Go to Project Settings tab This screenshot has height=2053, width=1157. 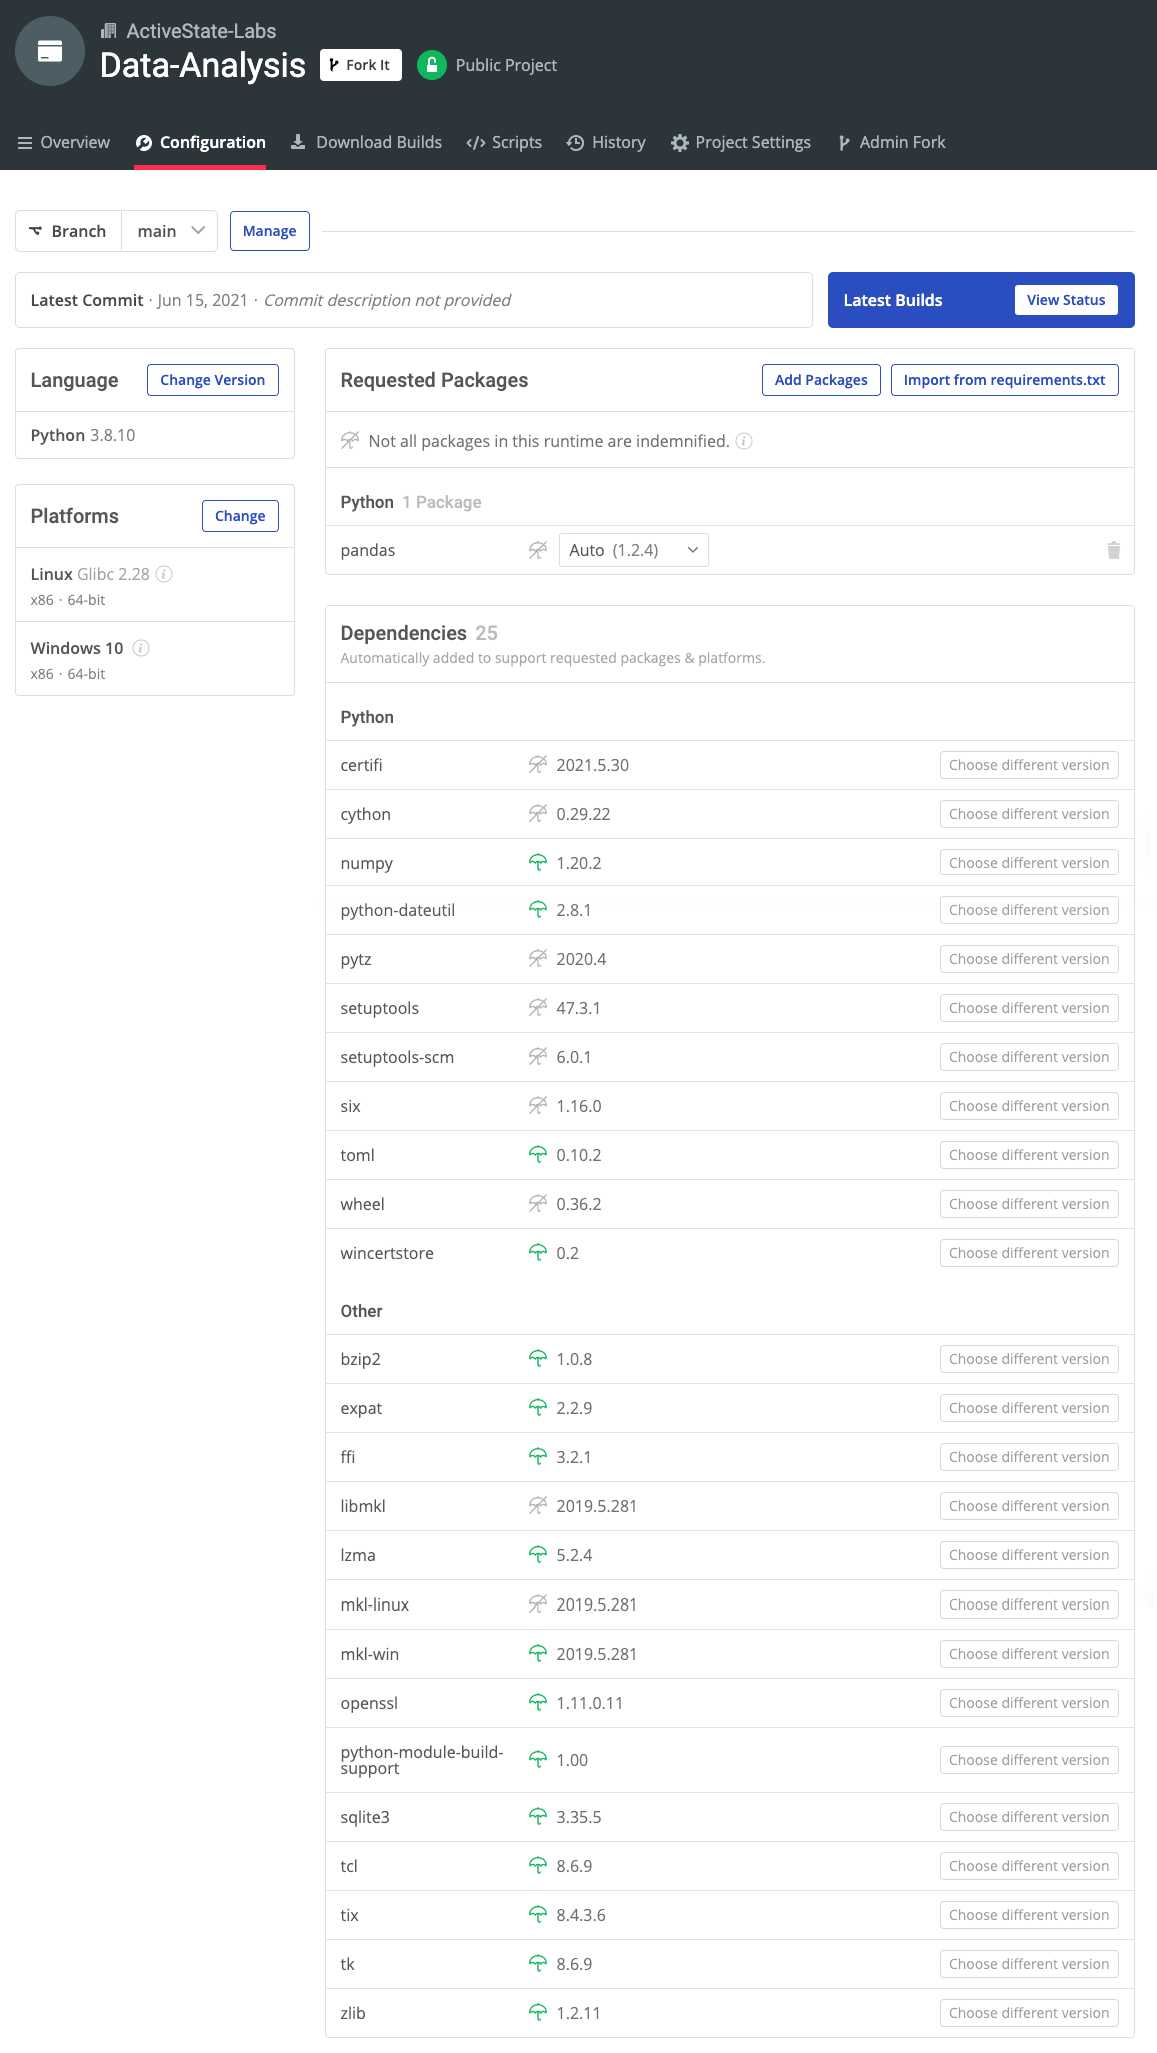741,142
